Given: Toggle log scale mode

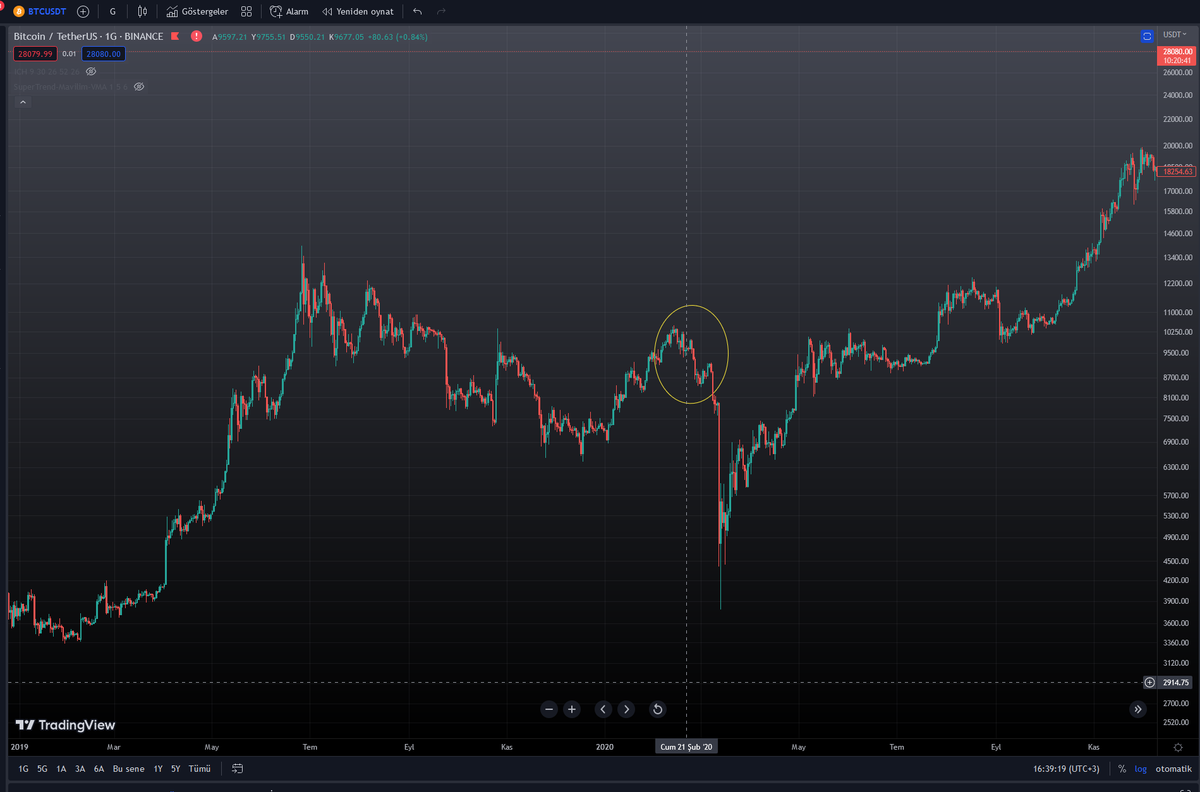Looking at the screenshot, I should [x=1139, y=769].
